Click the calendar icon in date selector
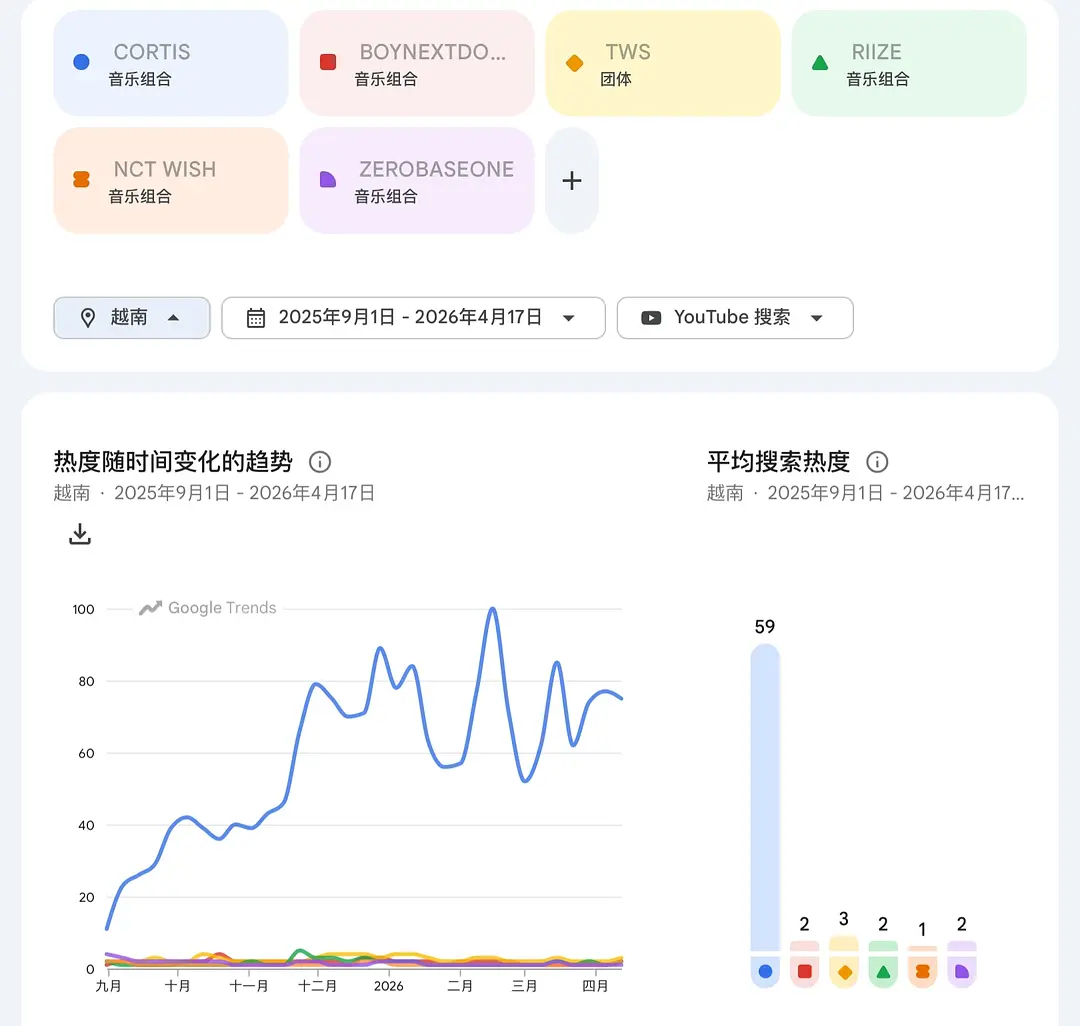The height and width of the screenshot is (1026, 1080). click(x=256, y=318)
